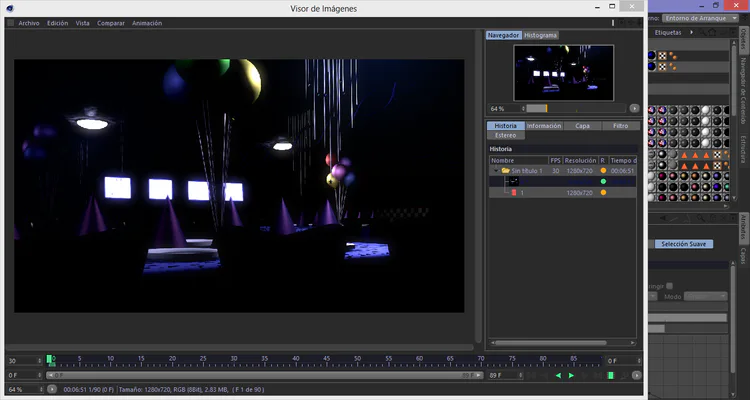Screen dimensions: 750x400
Task: Sort history by Resolución column
Action: 580,160
